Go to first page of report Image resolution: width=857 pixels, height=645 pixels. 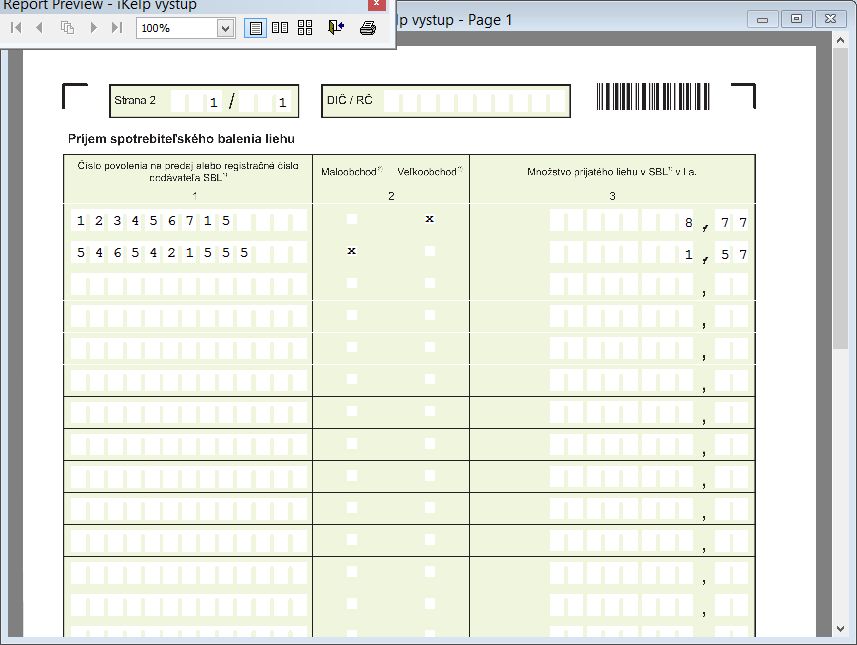coord(16,28)
